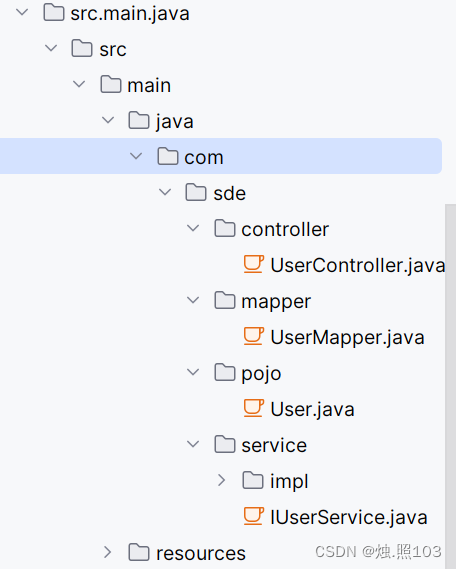The image size is (456, 569).
Task: Expand the resources folder chevron
Action: pos(107,552)
